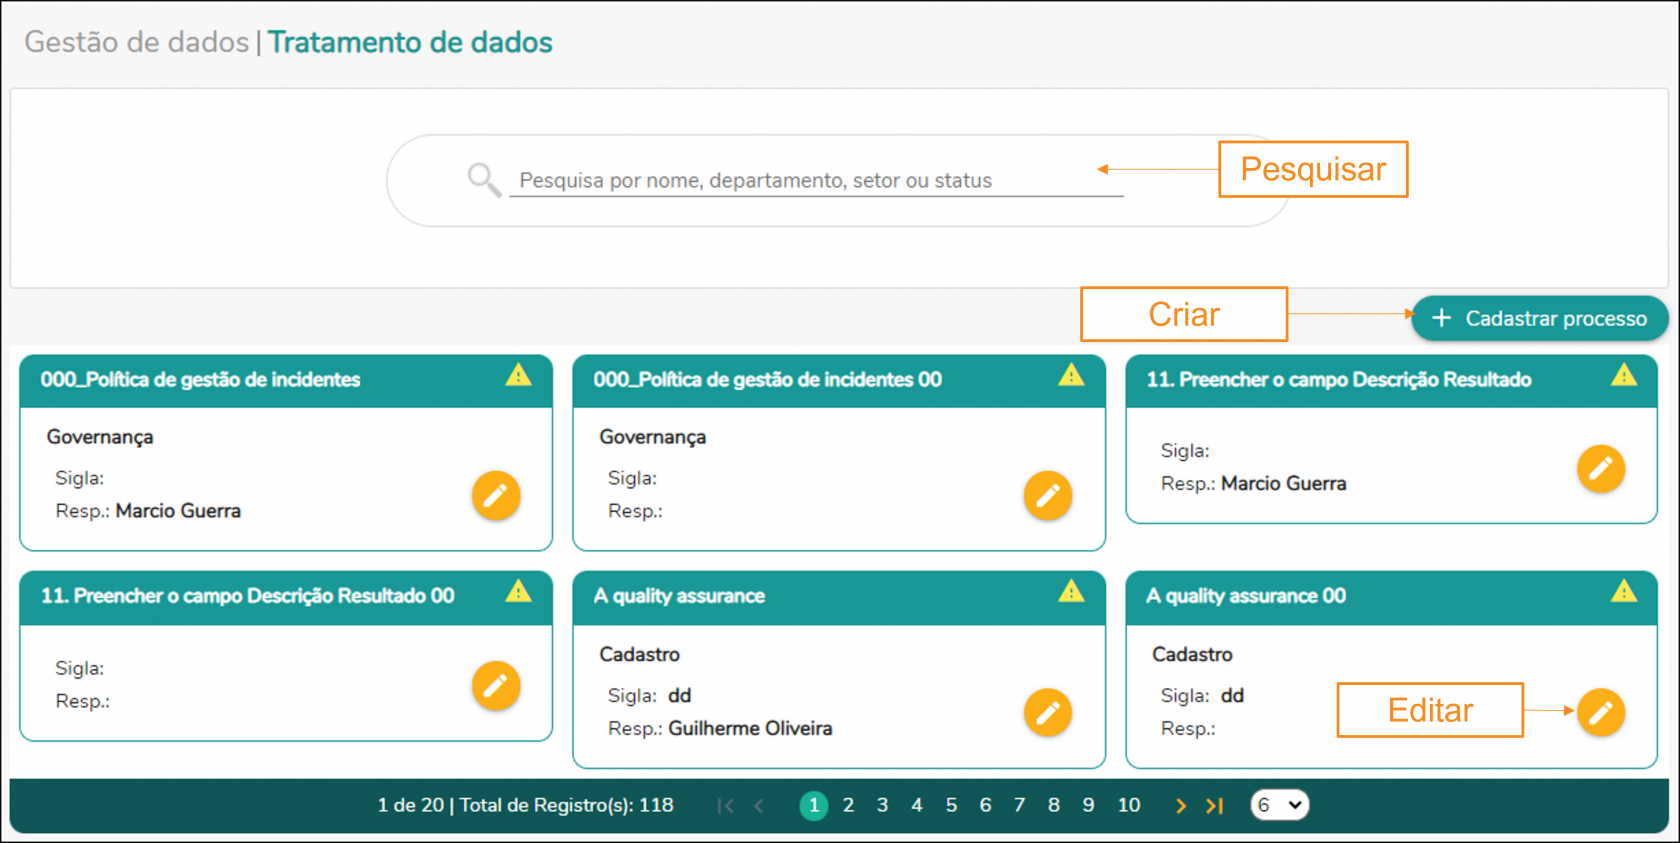Click warning icon on 000_Política de gestão de incidentes 00
Image resolution: width=1680 pixels, height=843 pixels.
click(x=1071, y=375)
